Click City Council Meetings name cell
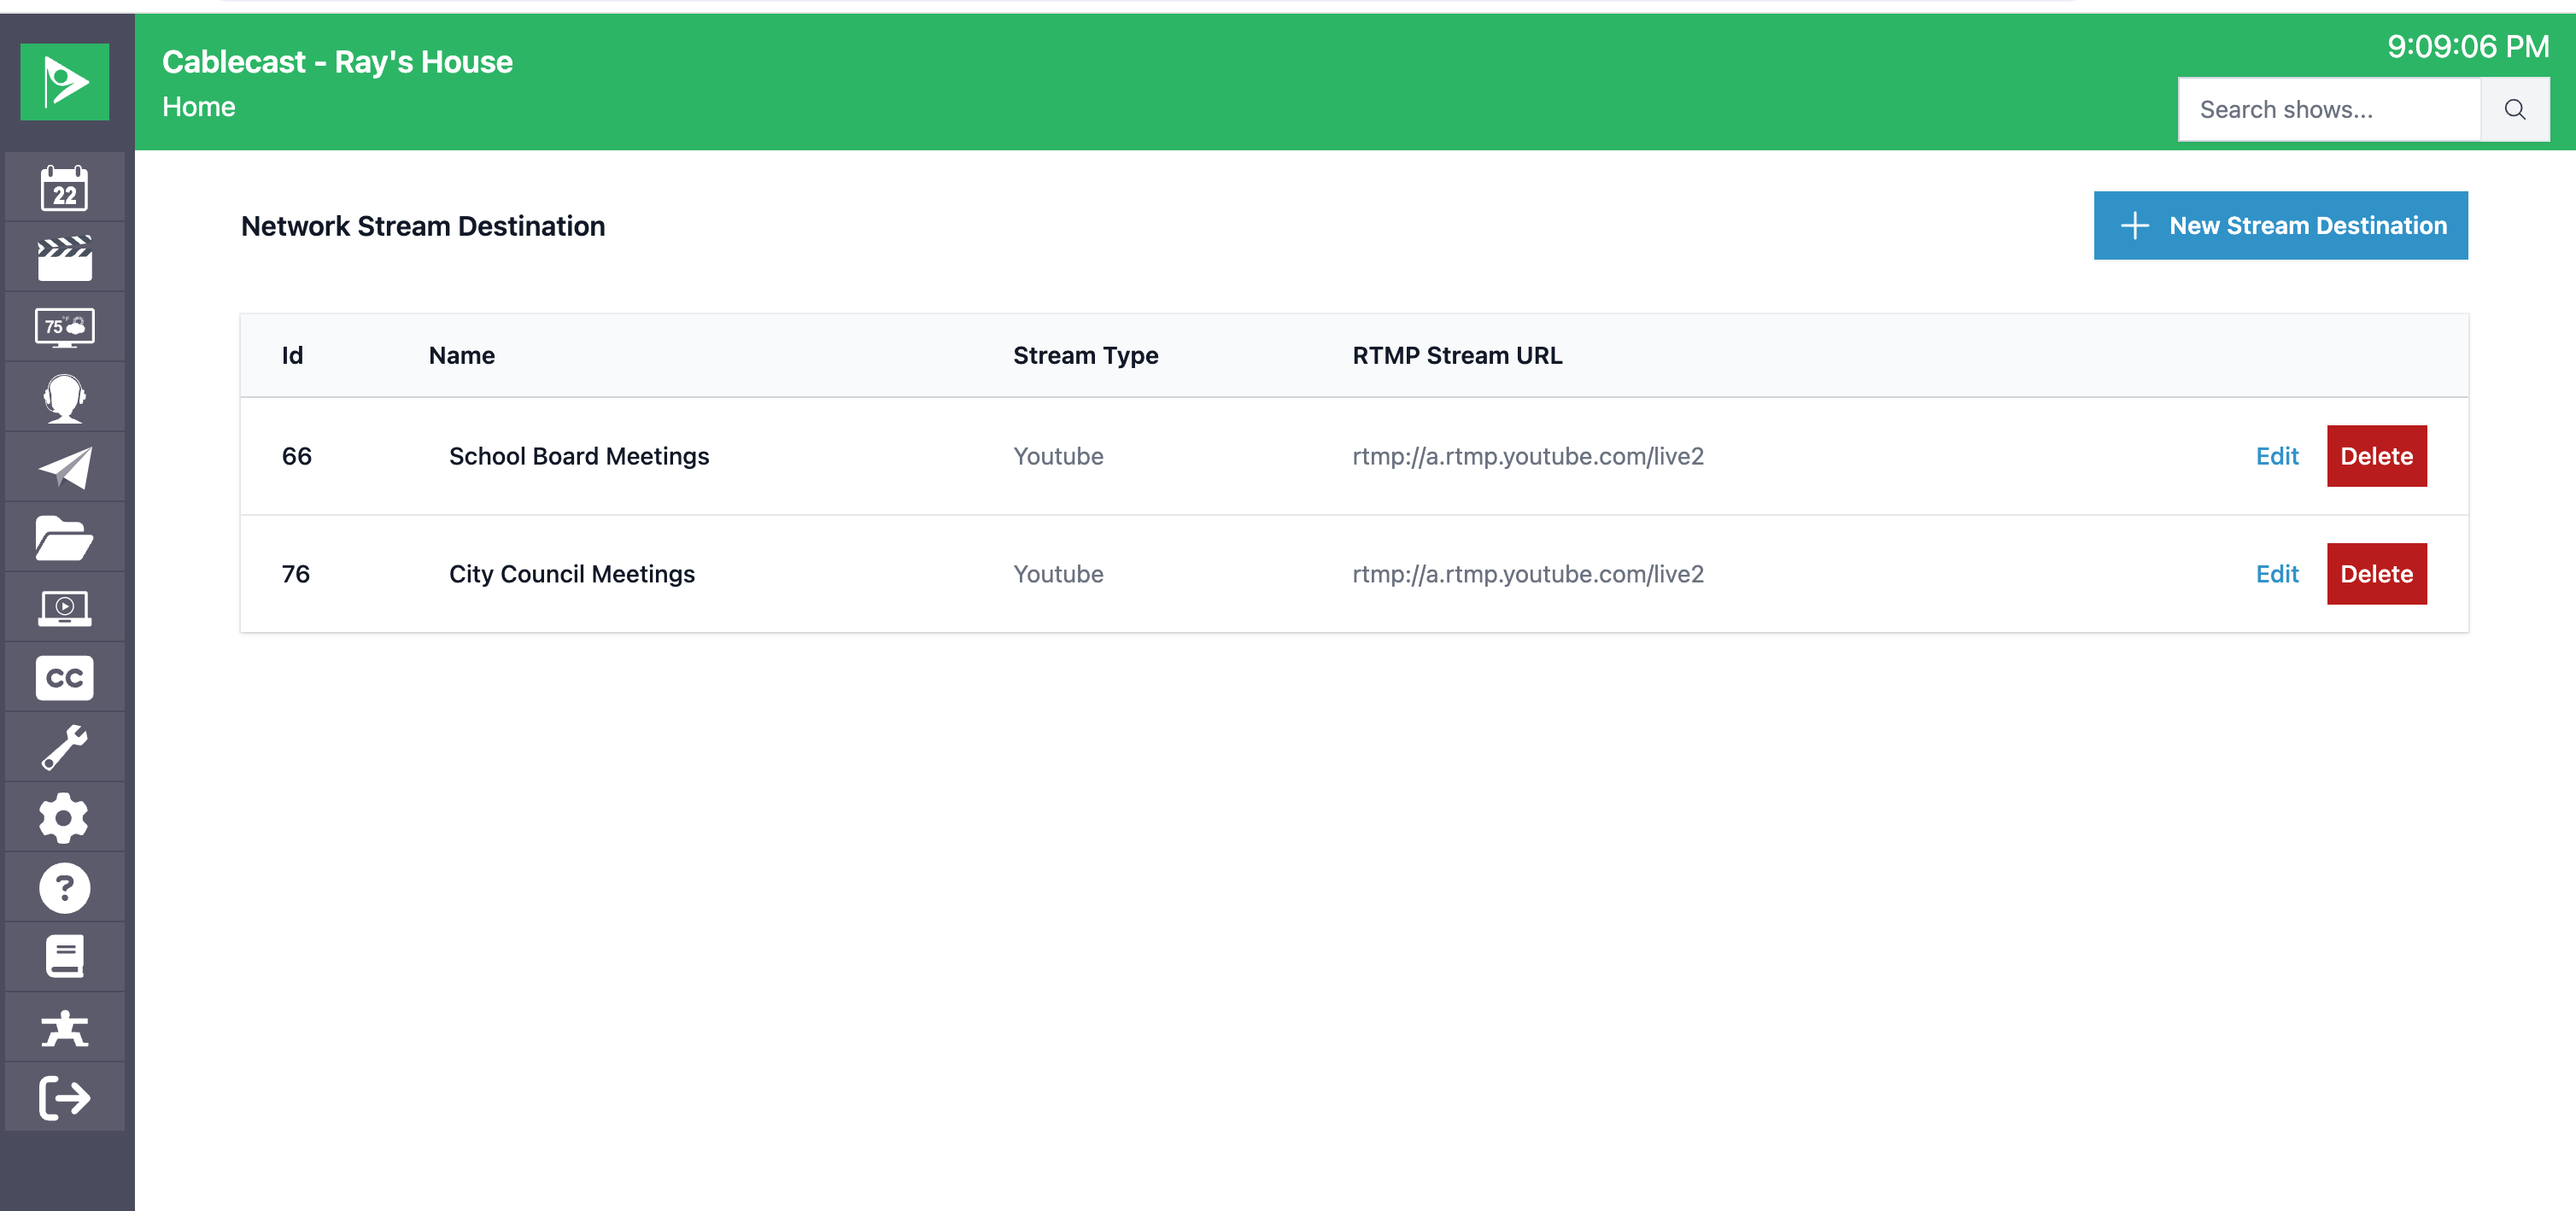 (x=572, y=574)
